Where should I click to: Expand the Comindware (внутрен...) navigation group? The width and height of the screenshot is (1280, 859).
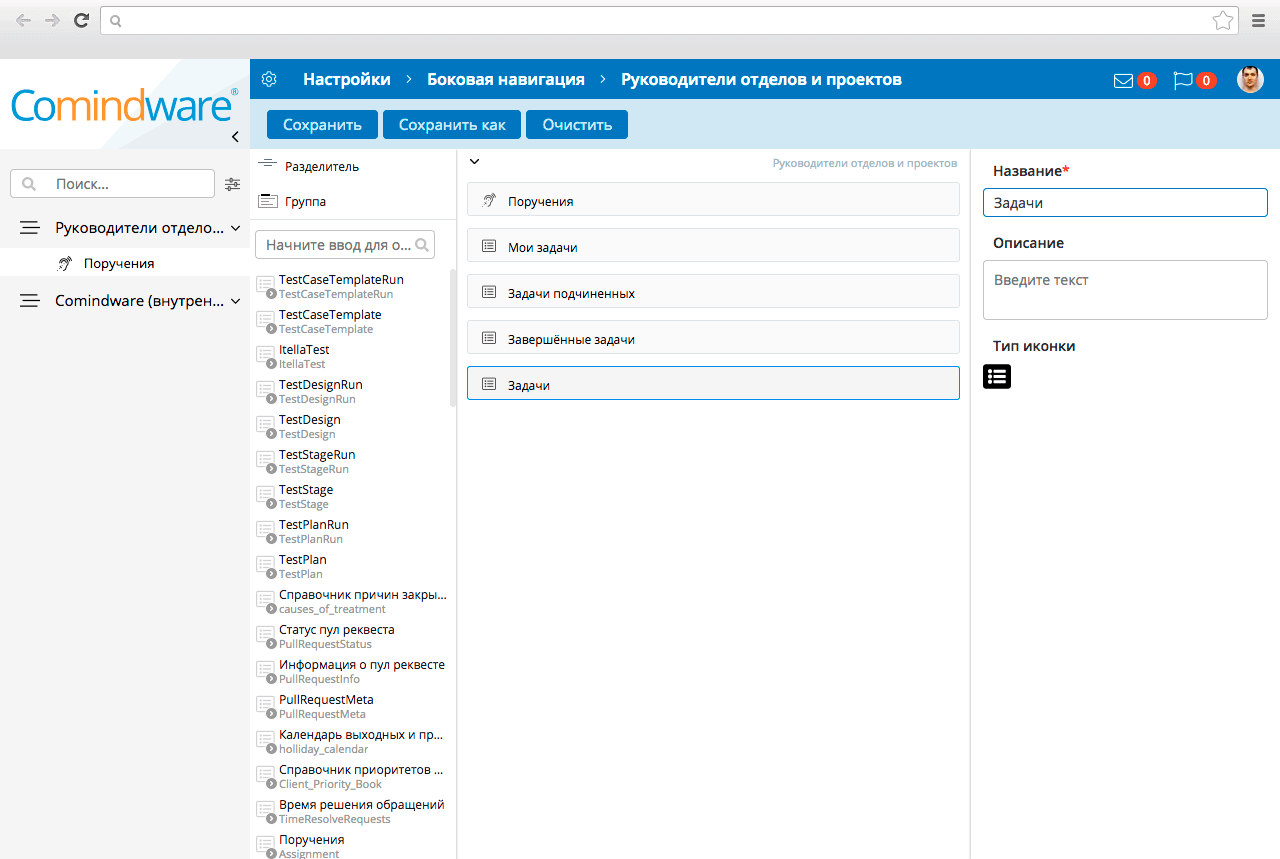[236, 299]
